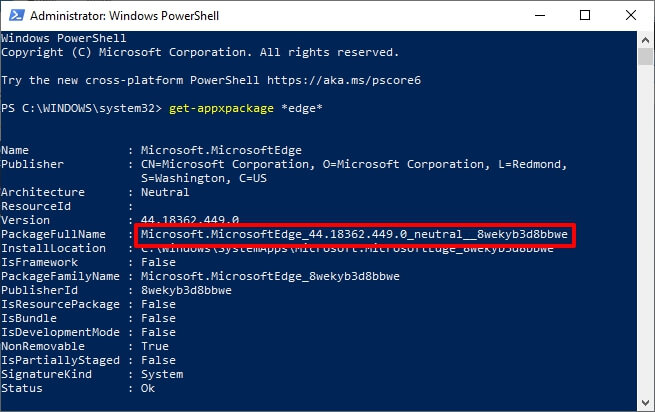Click the PublisherId value 8wekyb3d8bbwe
The height and width of the screenshot is (412, 655).
[186, 290]
